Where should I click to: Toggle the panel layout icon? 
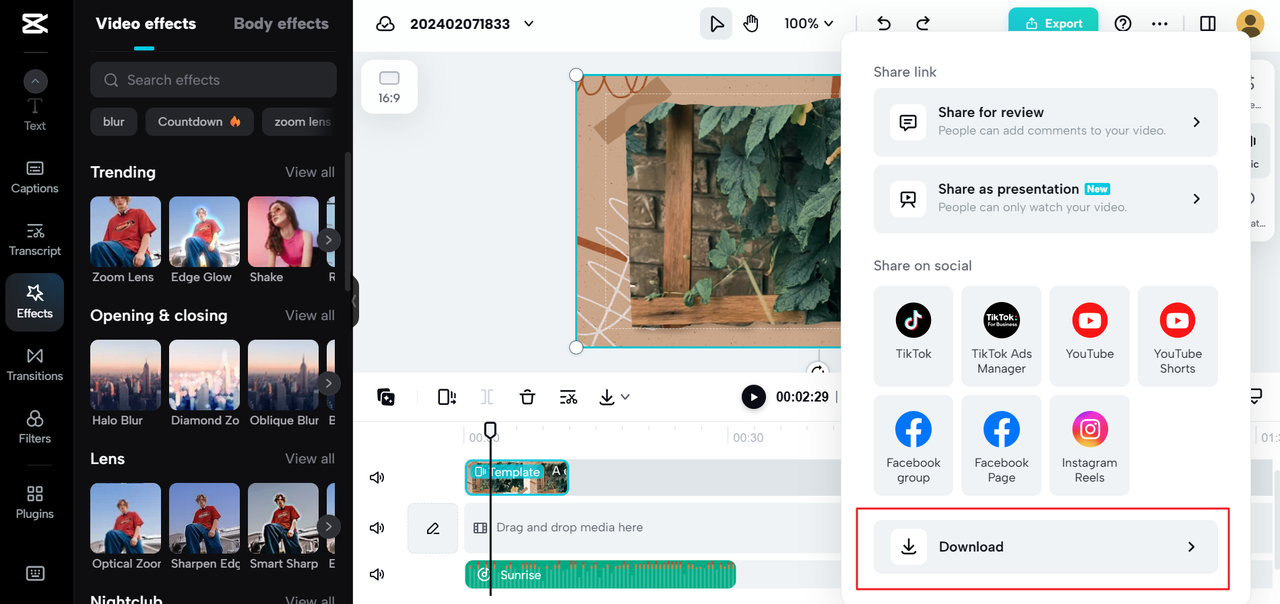pyautogui.click(x=1208, y=24)
